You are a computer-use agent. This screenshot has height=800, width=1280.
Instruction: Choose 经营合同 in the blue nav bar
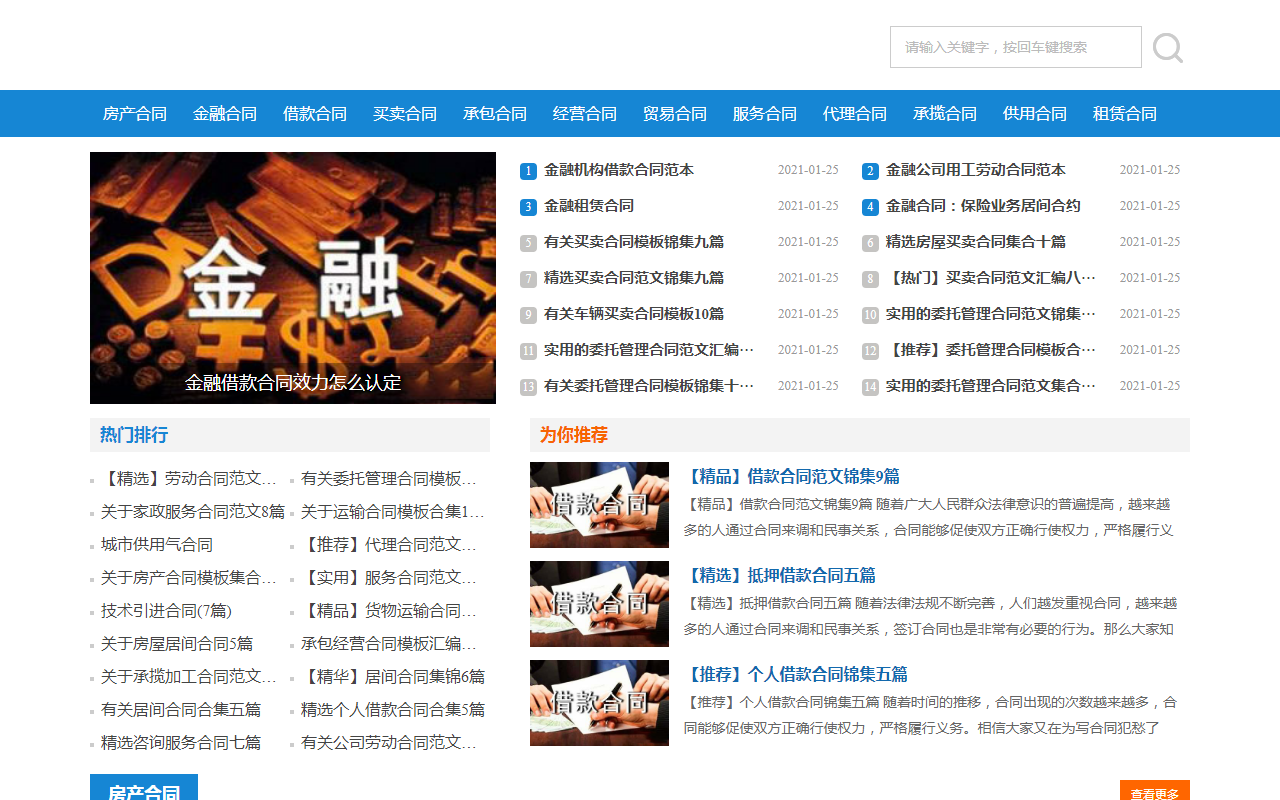pyautogui.click(x=585, y=114)
